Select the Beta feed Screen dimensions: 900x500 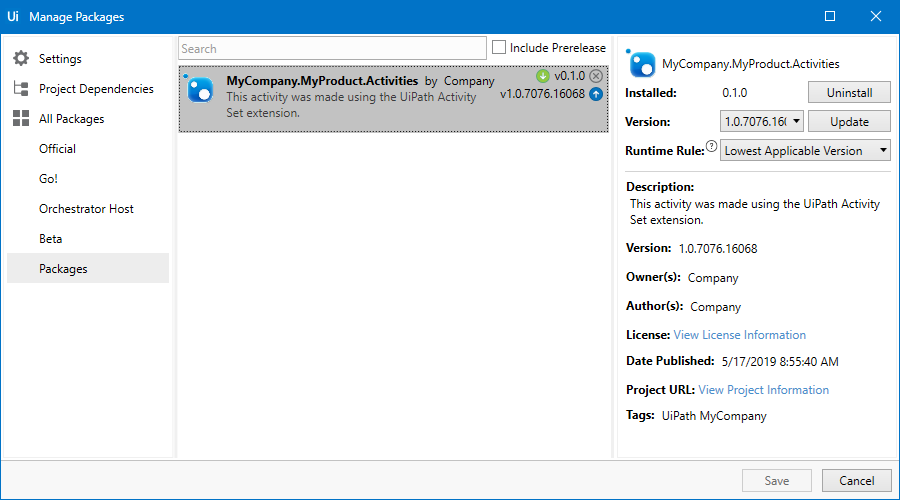88,238
